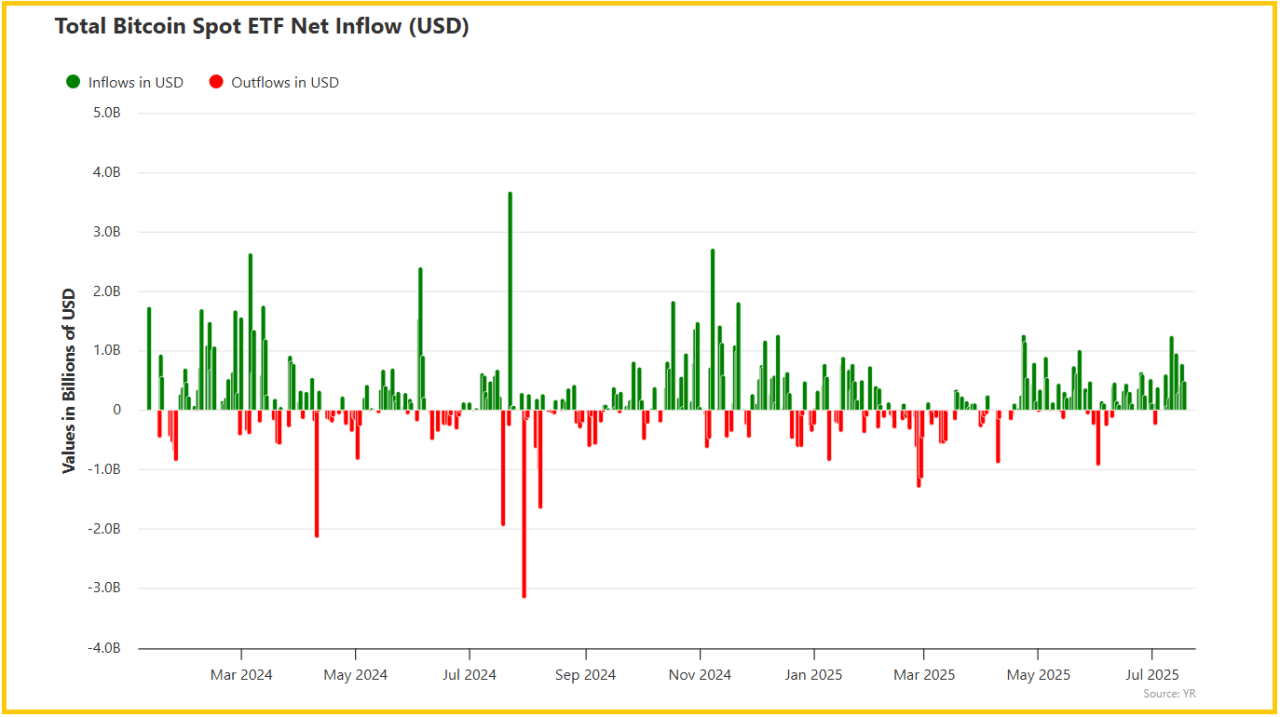This screenshot has width=1280, height=717.
Task: Click the 'Jul 2025' x-axis label
Action: coord(1152,675)
